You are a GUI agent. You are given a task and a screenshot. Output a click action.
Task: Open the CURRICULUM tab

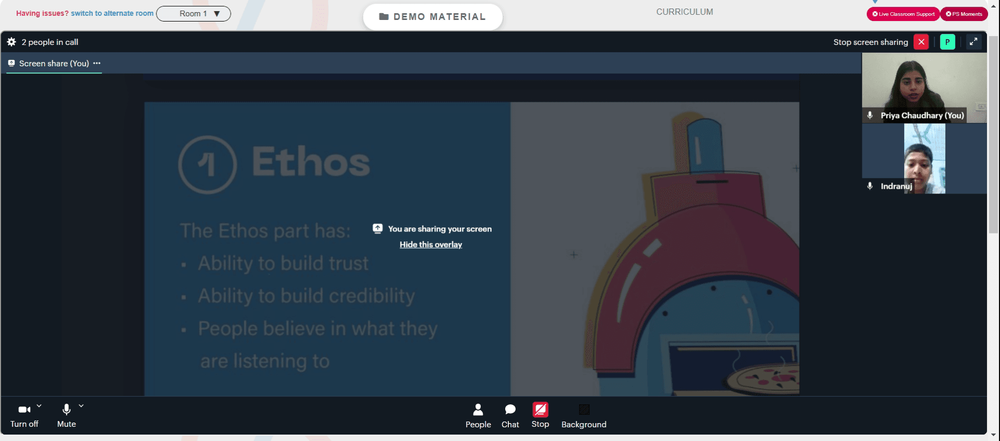pos(685,12)
